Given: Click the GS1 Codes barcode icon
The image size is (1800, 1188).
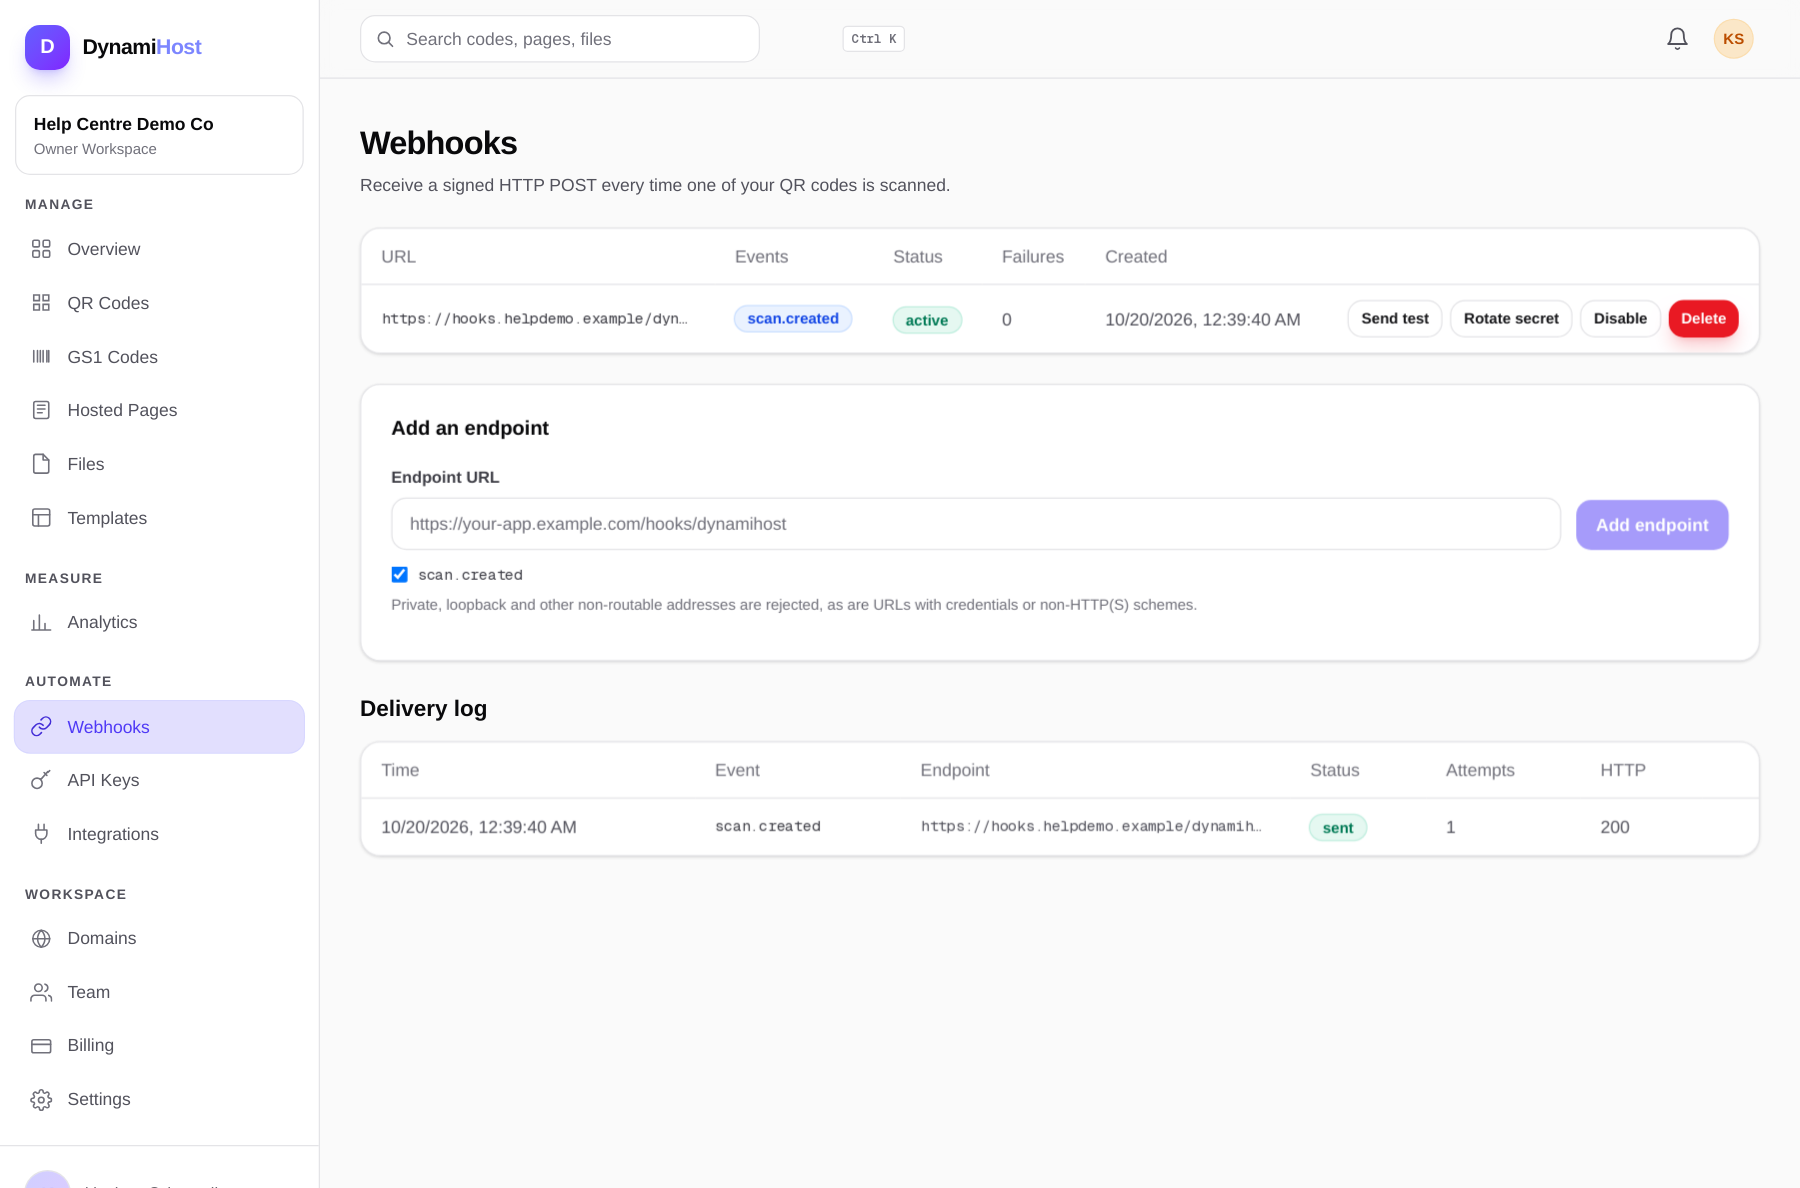Looking at the screenshot, I should coord(41,357).
